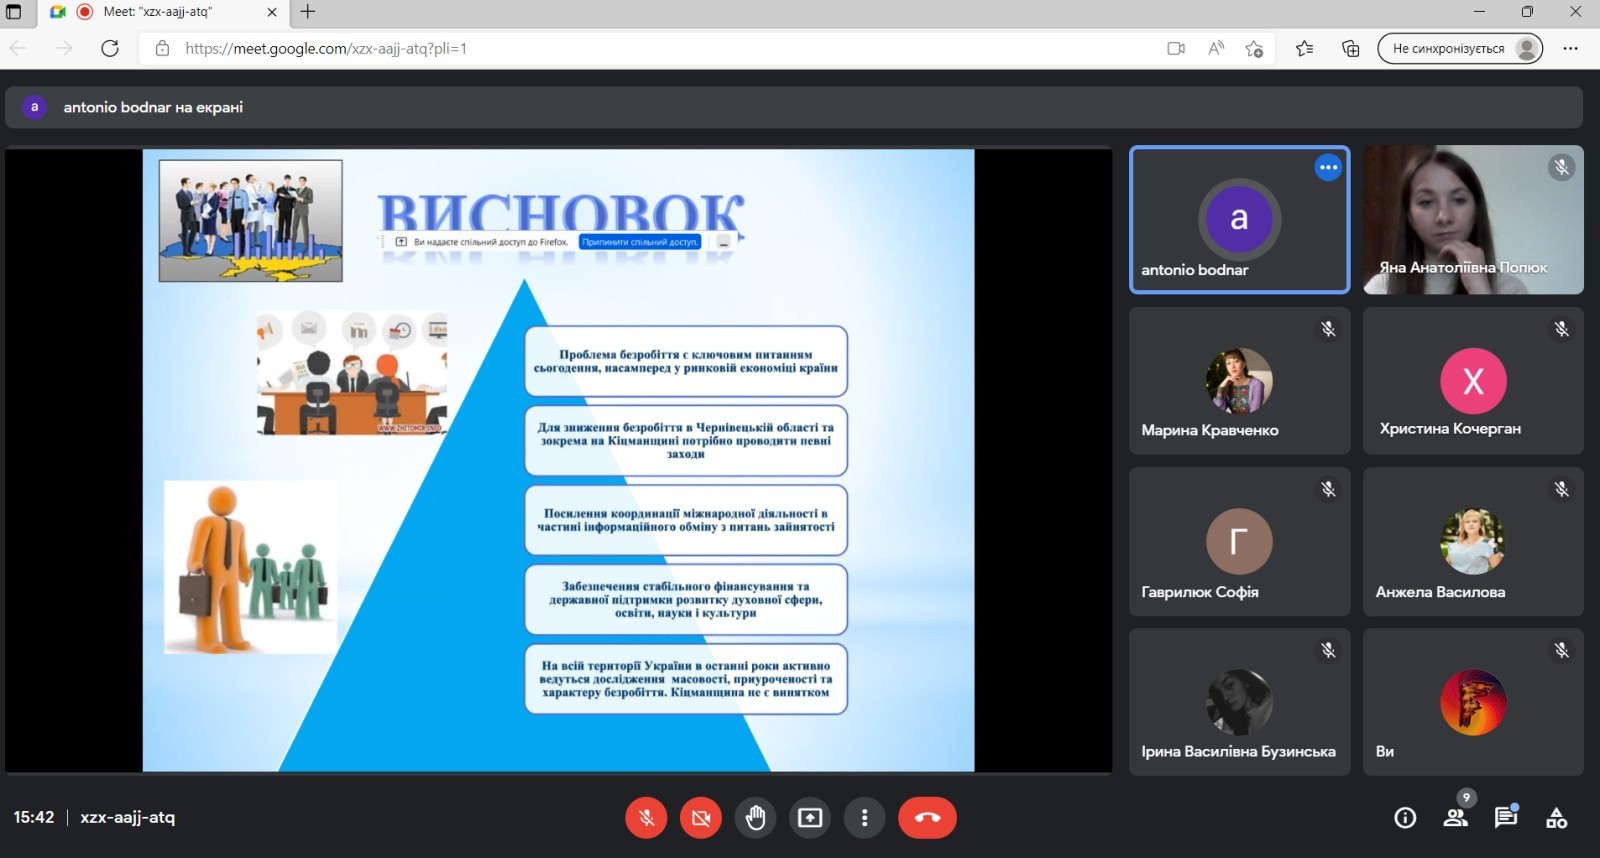Open meeting details info icon
Image resolution: width=1600 pixels, height=858 pixels.
click(1405, 818)
